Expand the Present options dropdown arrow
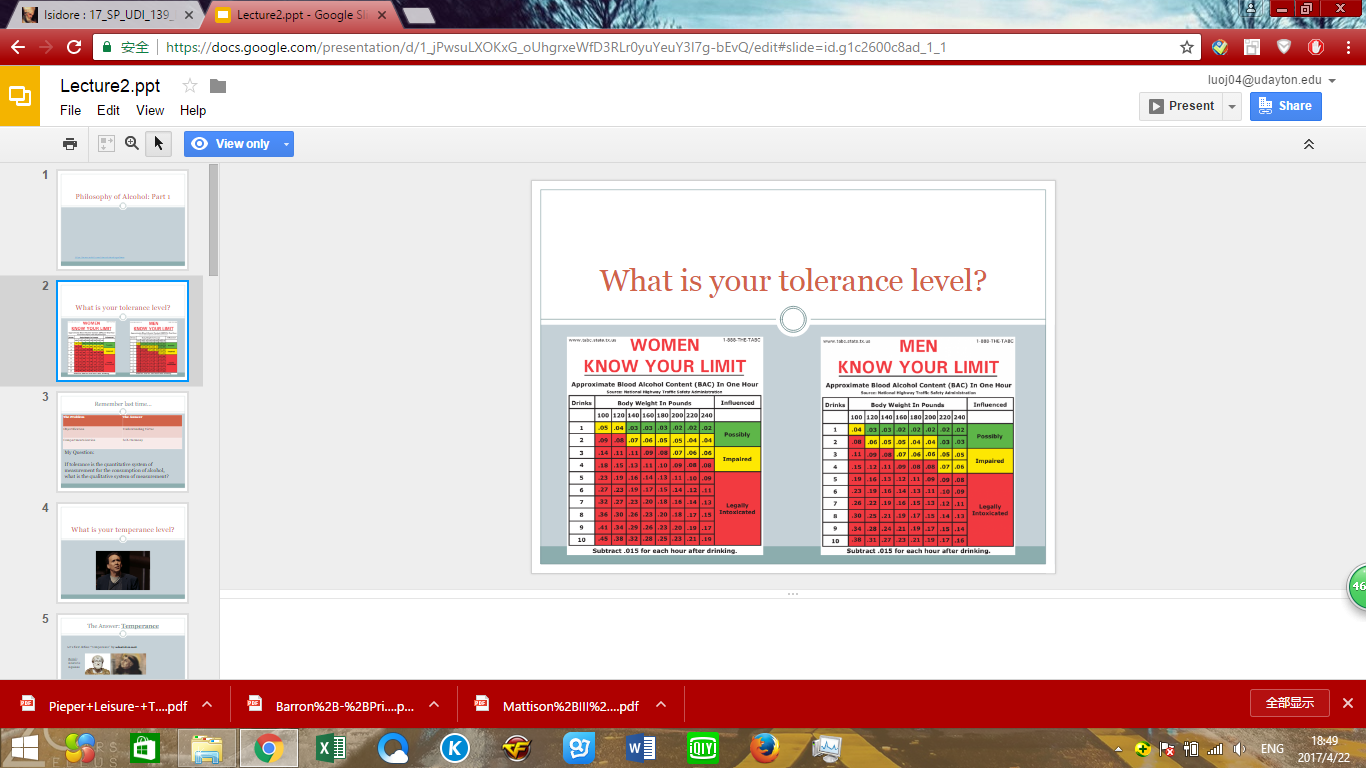This screenshot has height=768, width=1366. pyautogui.click(x=1232, y=106)
